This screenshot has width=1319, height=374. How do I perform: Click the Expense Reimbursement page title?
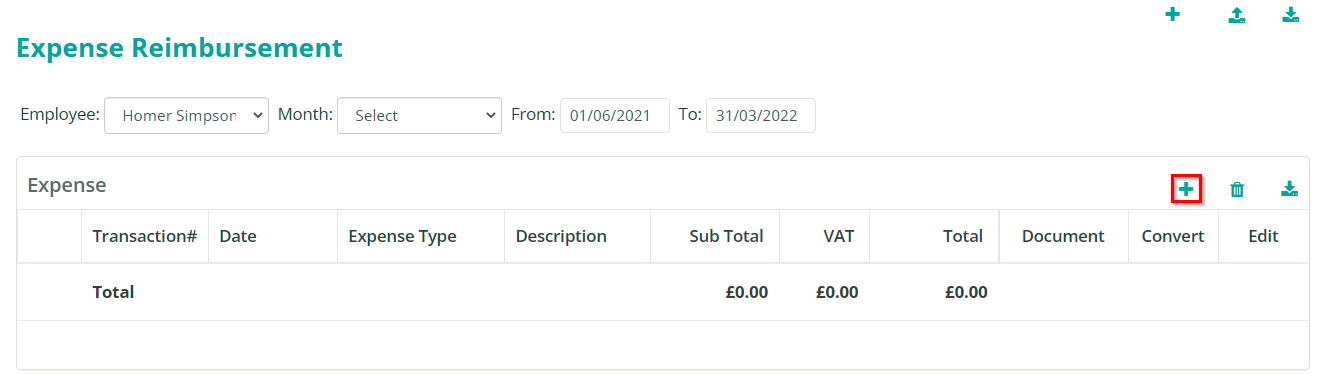point(180,47)
